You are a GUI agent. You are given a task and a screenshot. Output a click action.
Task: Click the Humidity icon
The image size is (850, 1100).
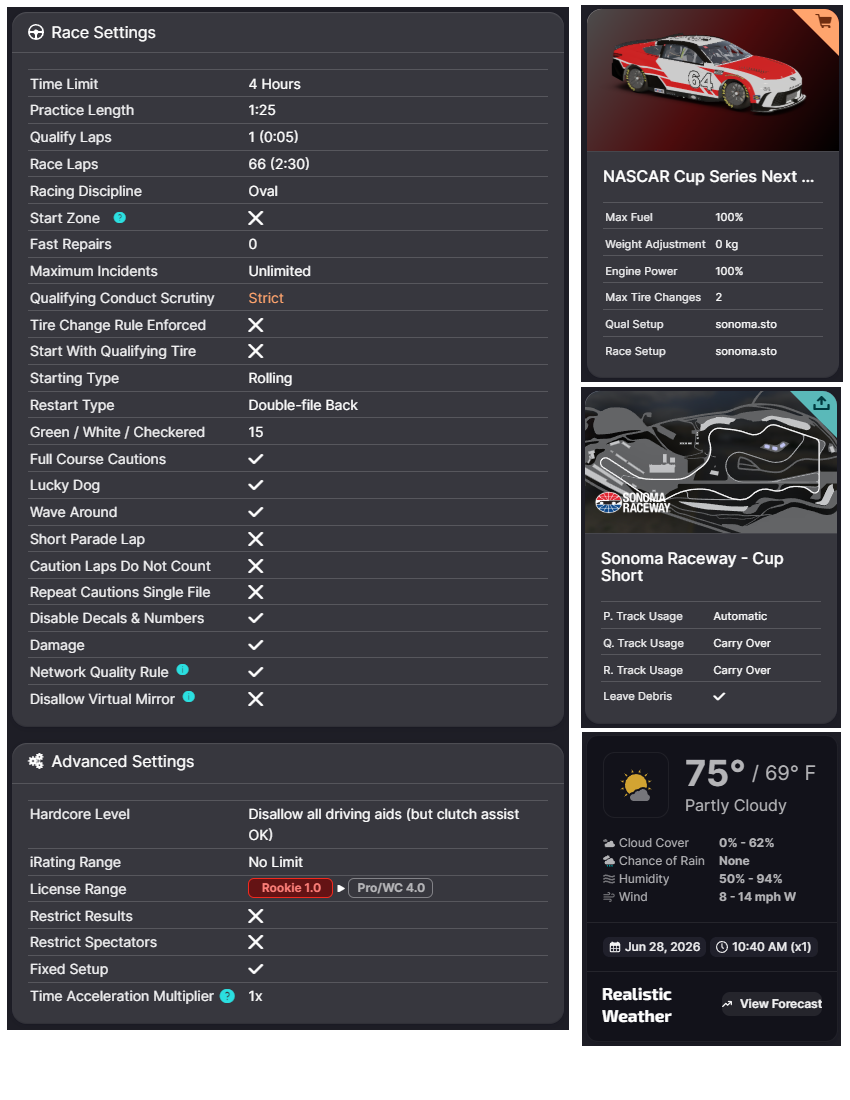pos(609,879)
